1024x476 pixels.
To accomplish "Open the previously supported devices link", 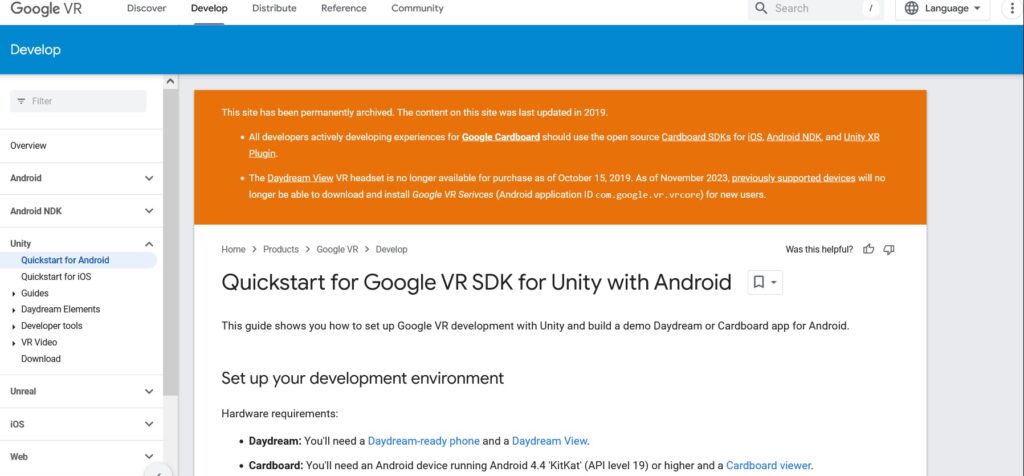I will (793, 178).
